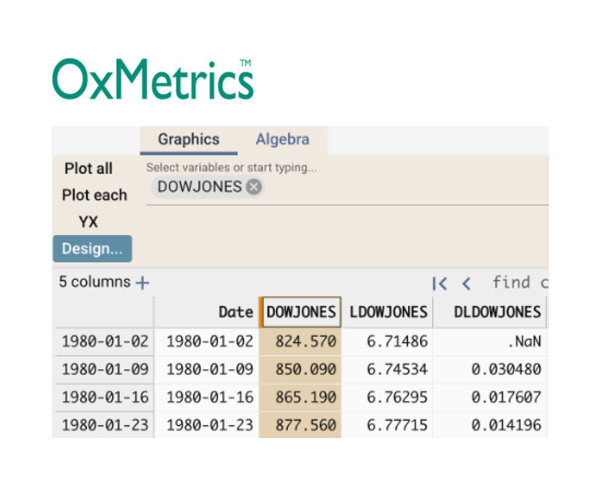Viewport: 600px width, 477px height.
Task: Click the OxMetrics logo
Action: tap(152, 80)
